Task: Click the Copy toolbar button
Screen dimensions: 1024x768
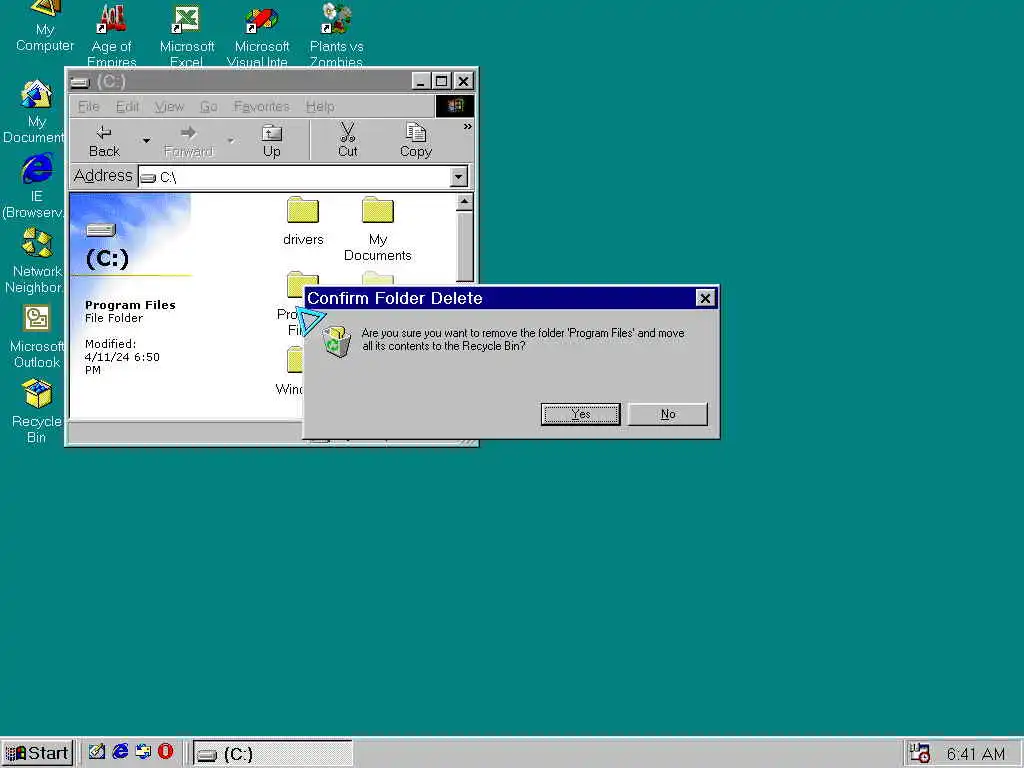Action: [x=415, y=141]
